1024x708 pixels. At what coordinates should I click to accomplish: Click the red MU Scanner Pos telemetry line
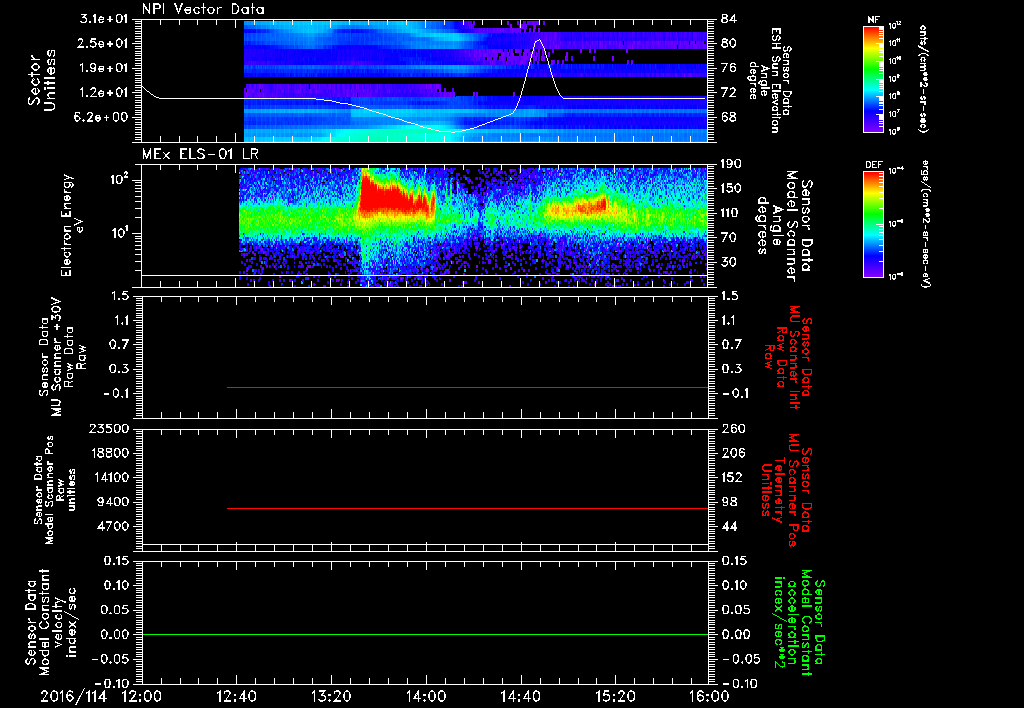(467, 508)
